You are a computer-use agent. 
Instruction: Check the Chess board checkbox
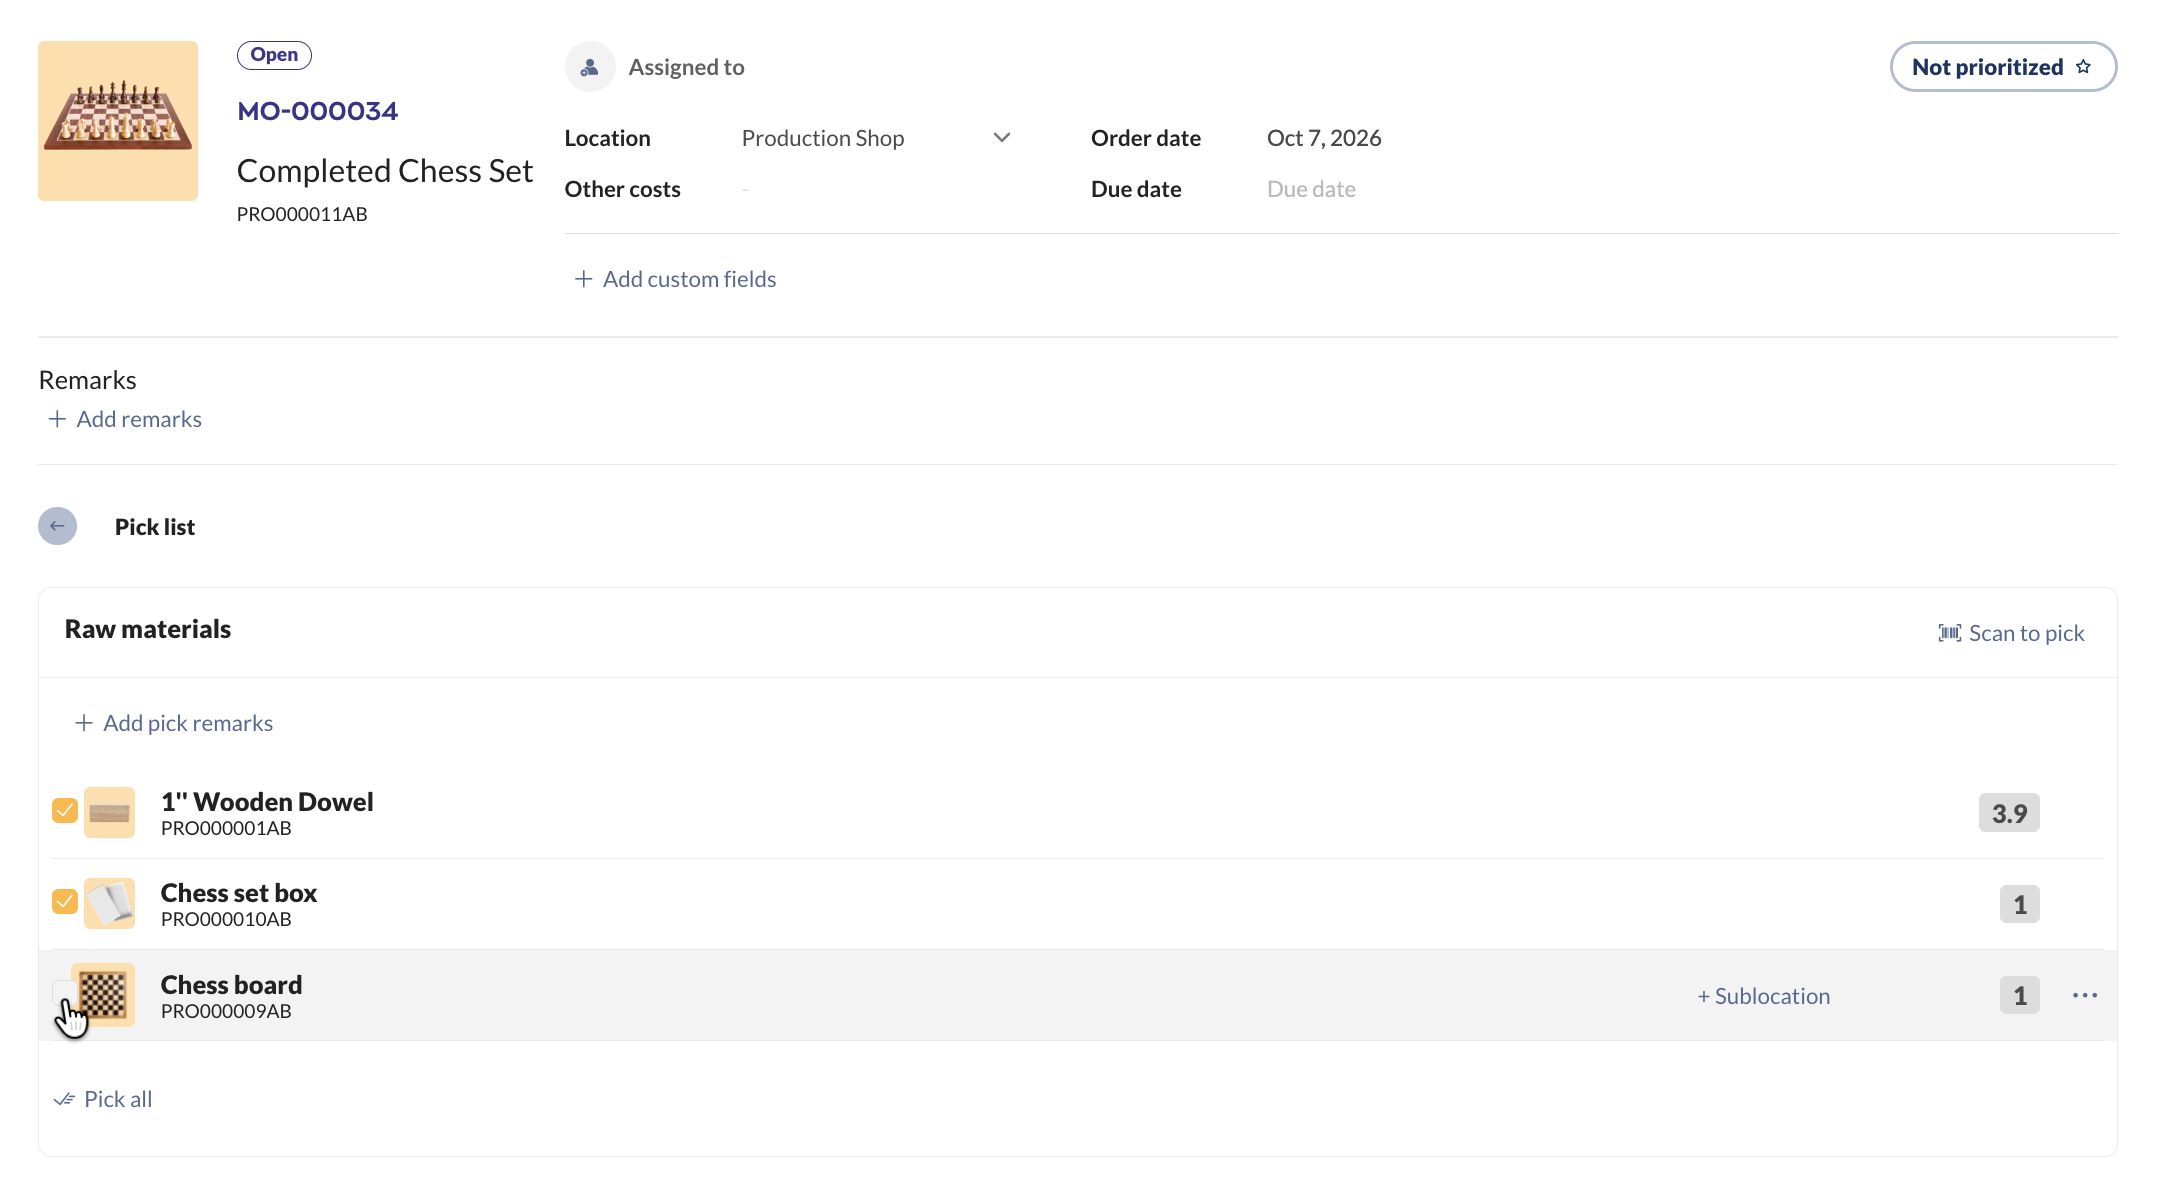[63, 992]
